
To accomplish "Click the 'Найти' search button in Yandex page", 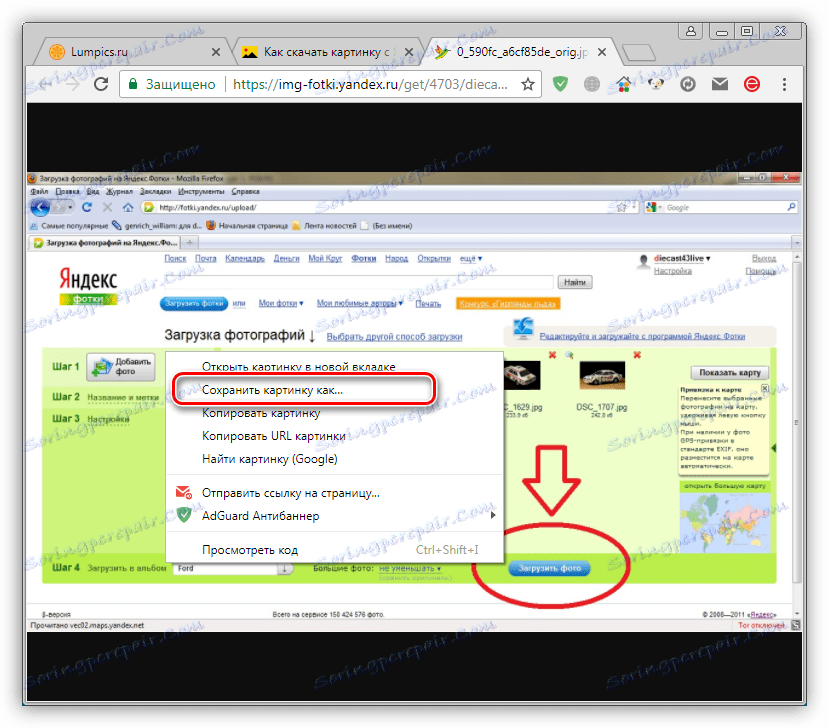I will click(575, 282).
